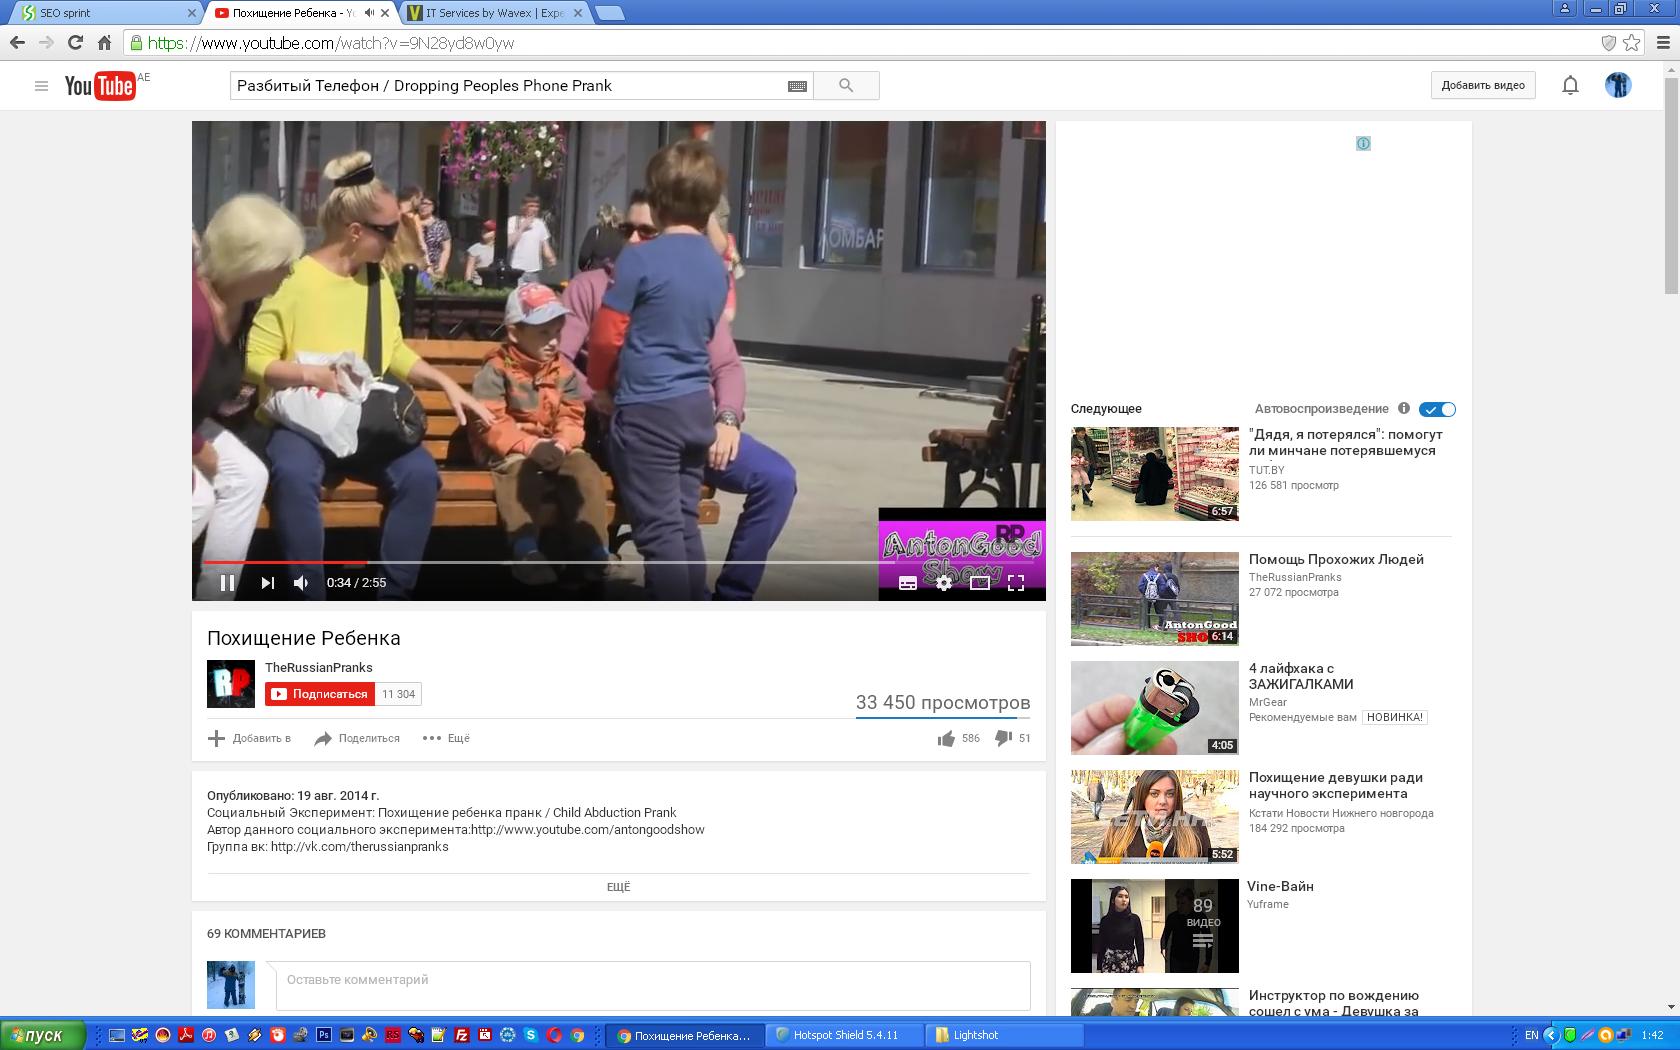
Task: Click the 'Добавить видео' upload button
Action: point(1483,86)
